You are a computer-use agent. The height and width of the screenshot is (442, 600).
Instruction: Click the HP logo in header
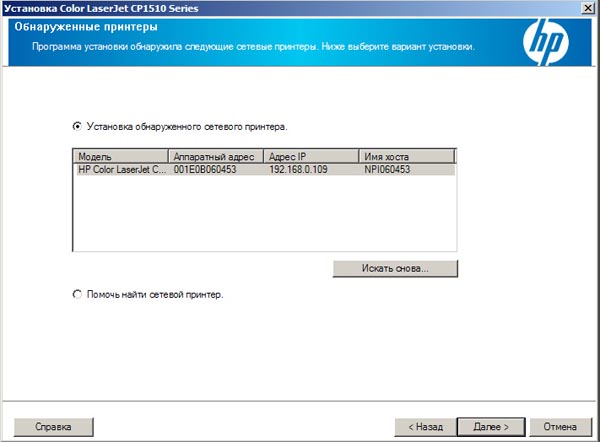click(x=546, y=42)
